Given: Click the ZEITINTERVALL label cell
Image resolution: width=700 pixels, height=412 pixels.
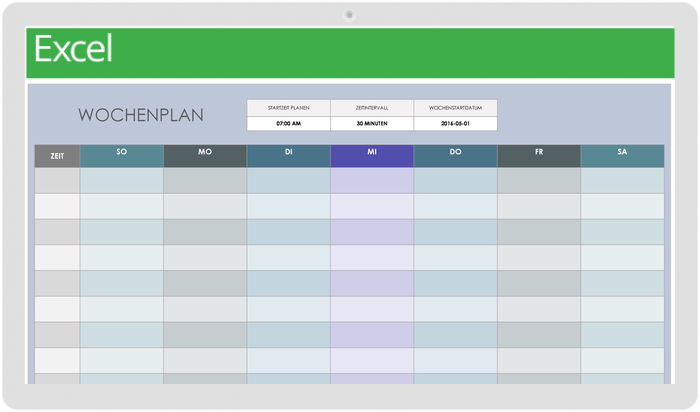Looking at the screenshot, I should [371, 107].
